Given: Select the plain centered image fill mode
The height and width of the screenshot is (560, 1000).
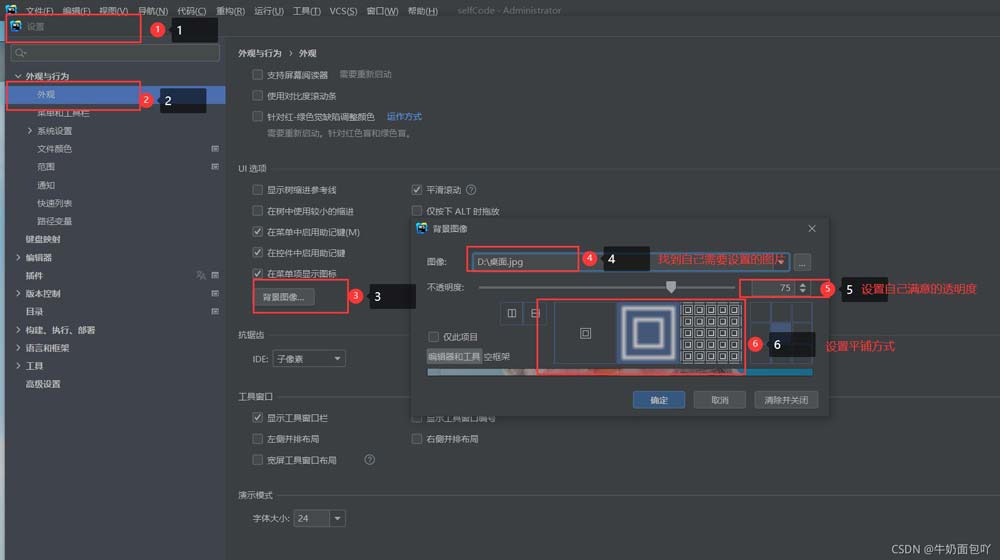Looking at the screenshot, I should click(x=585, y=333).
